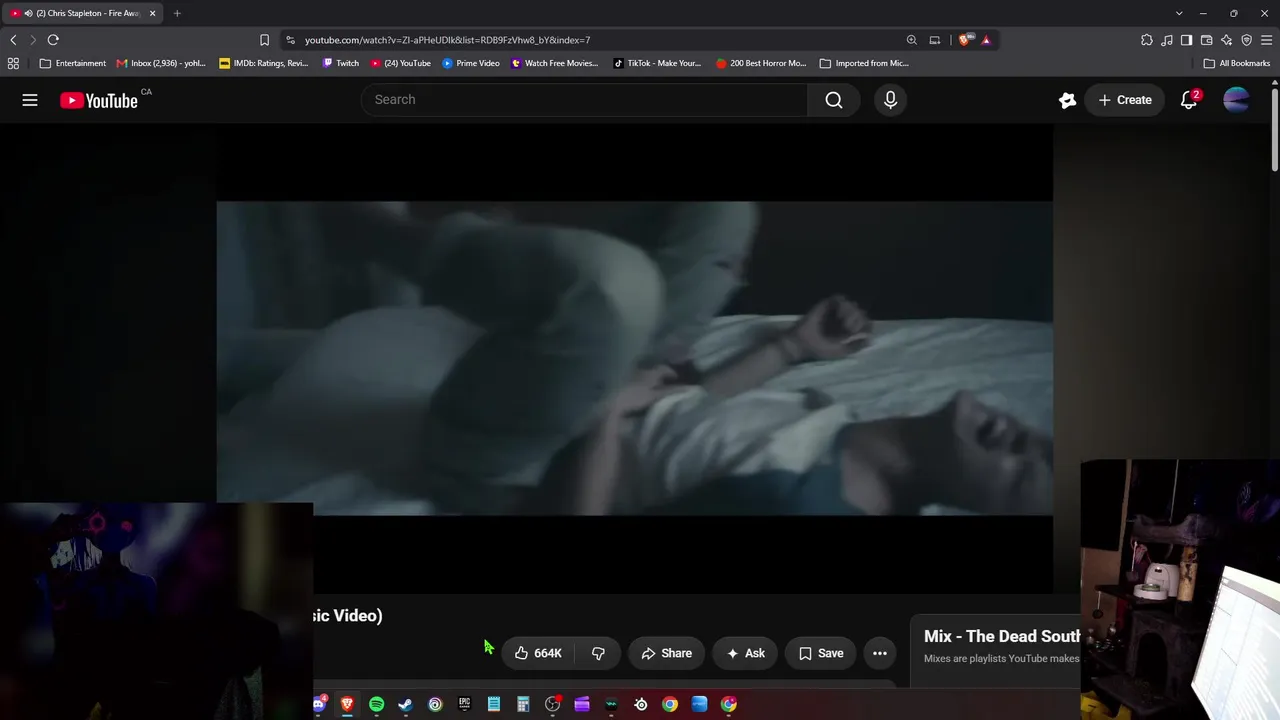Open Spotify from the taskbar
Screen dimensions: 1280x720
tap(376, 705)
